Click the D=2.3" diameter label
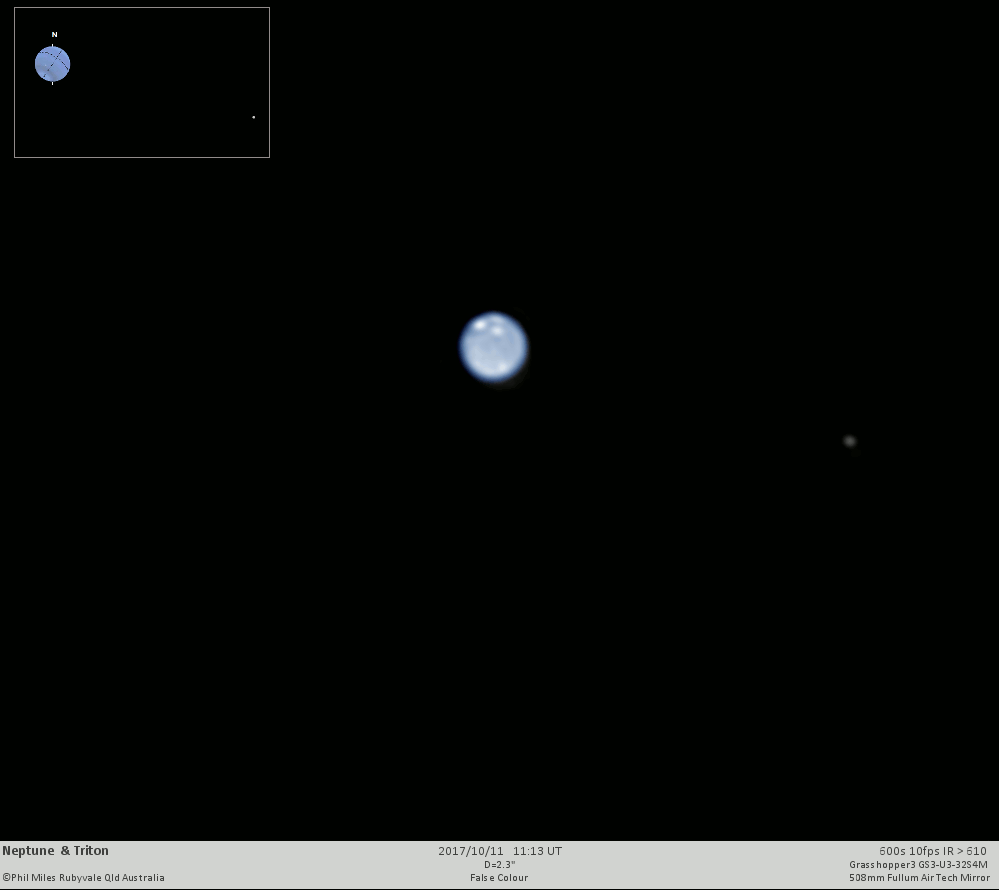The height and width of the screenshot is (890, 999). (500, 865)
